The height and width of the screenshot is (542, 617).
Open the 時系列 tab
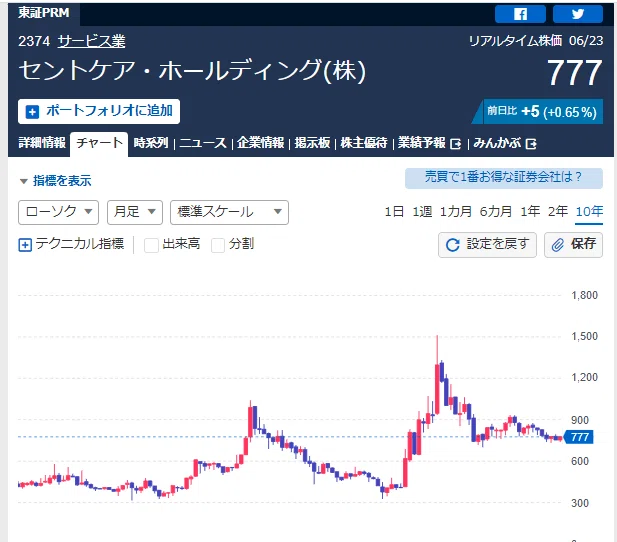[151, 143]
